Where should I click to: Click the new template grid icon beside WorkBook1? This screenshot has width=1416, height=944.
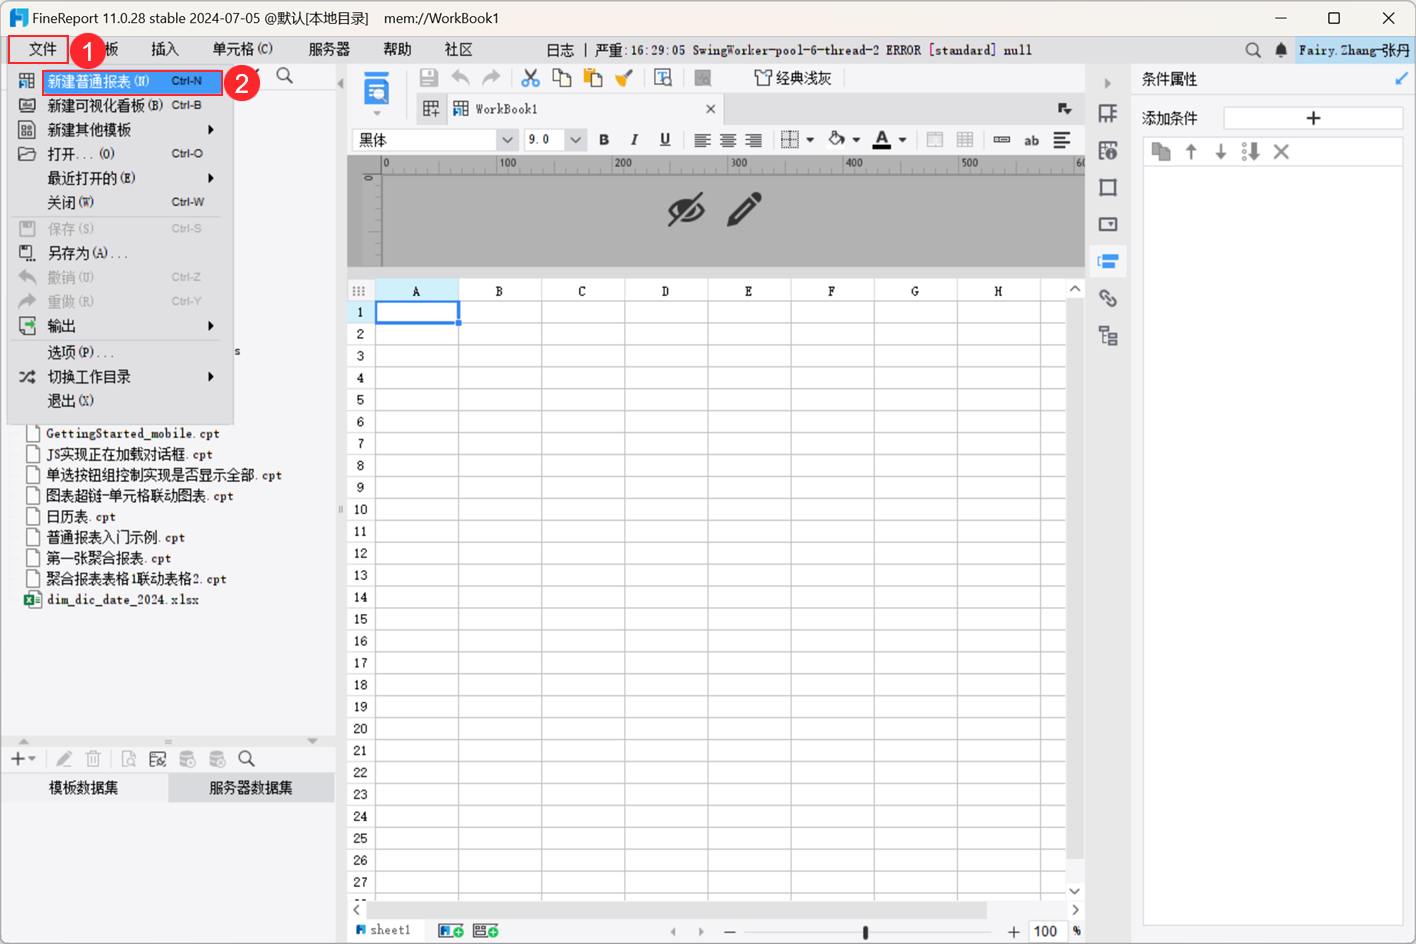[431, 109]
